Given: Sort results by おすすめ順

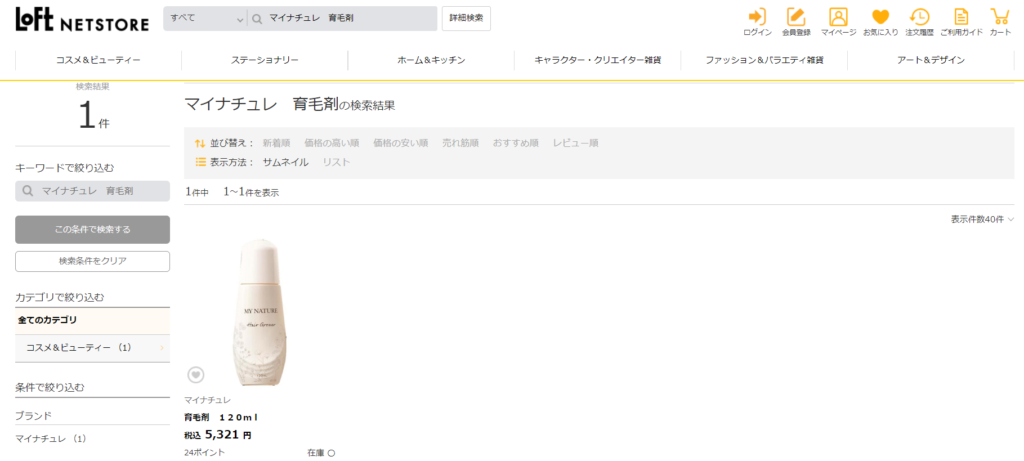Looking at the screenshot, I should (515, 143).
